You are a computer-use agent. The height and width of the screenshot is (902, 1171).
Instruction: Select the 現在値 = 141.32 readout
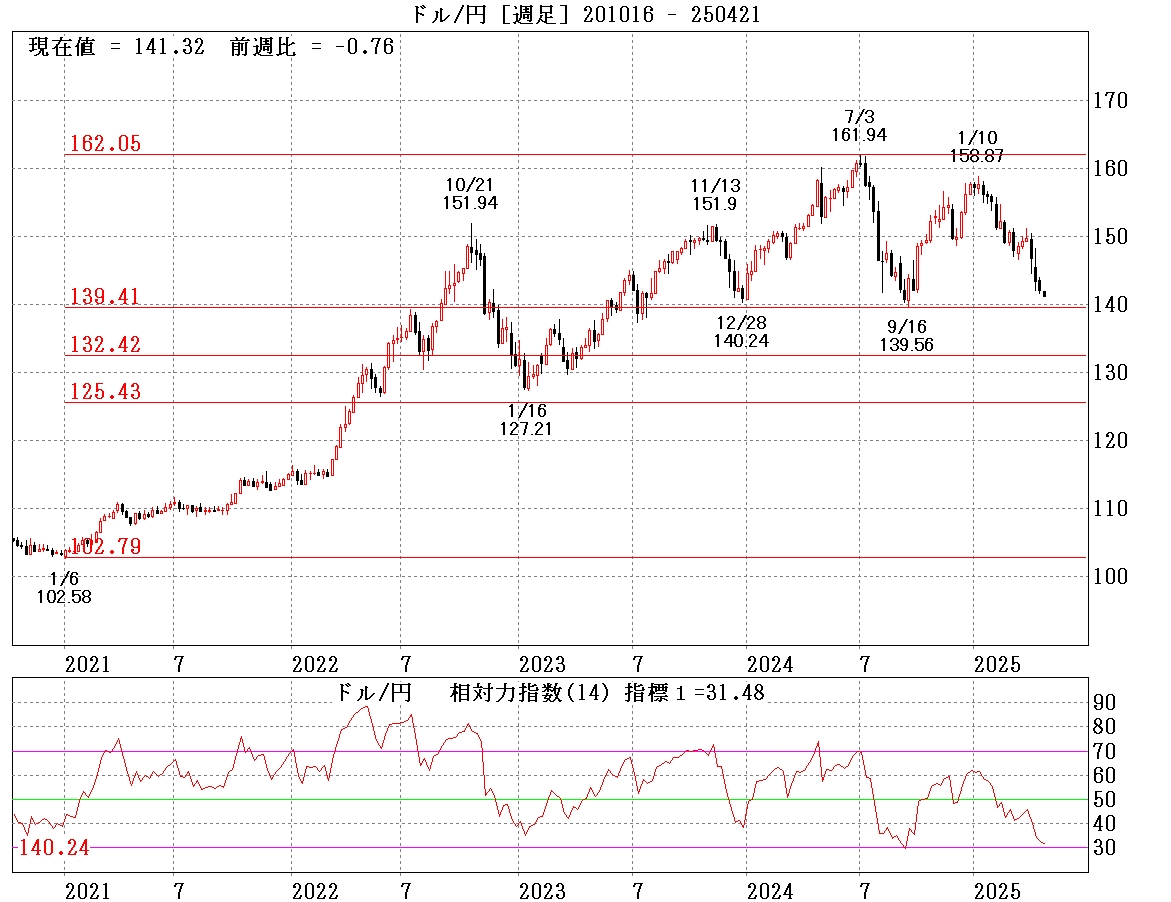[118, 47]
